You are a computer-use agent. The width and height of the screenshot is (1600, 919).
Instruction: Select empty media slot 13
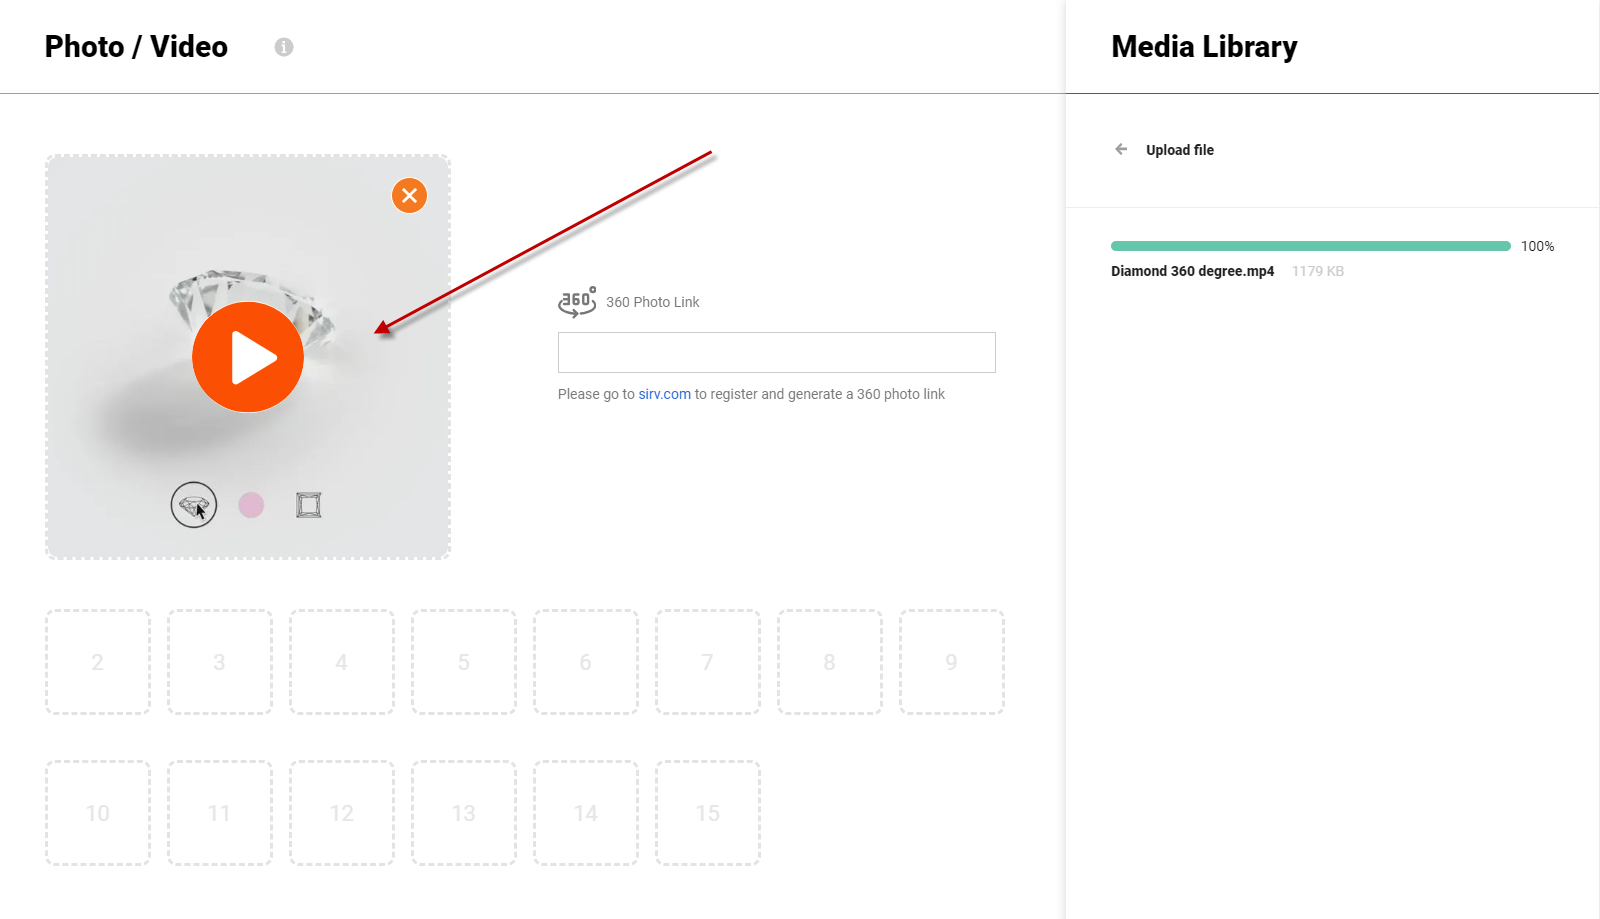tap(464, 813)
